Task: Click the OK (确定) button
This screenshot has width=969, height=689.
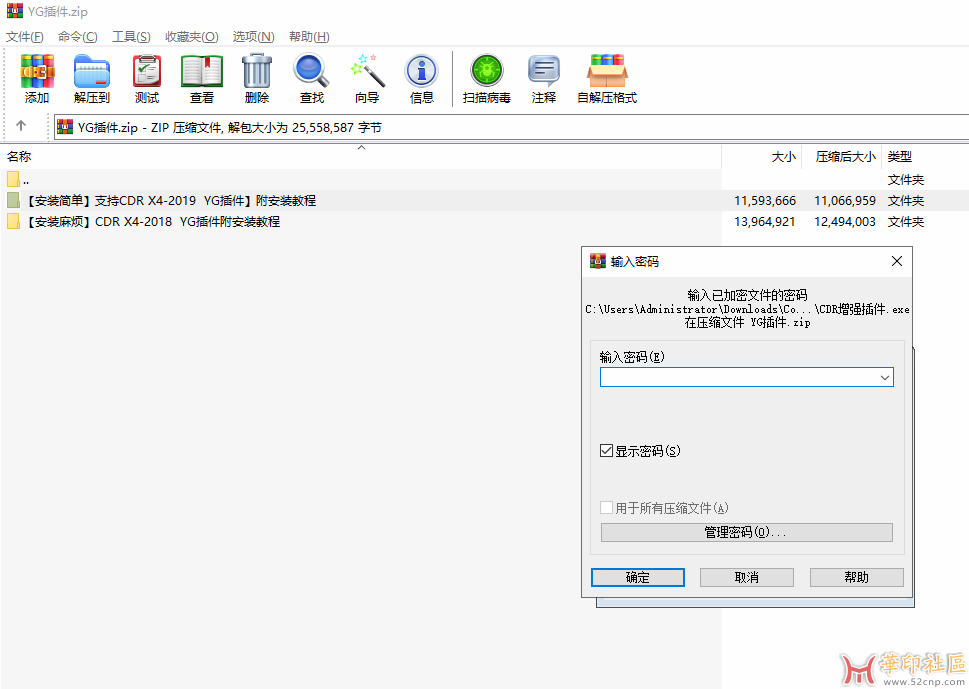Action: (x=638, y=577)
